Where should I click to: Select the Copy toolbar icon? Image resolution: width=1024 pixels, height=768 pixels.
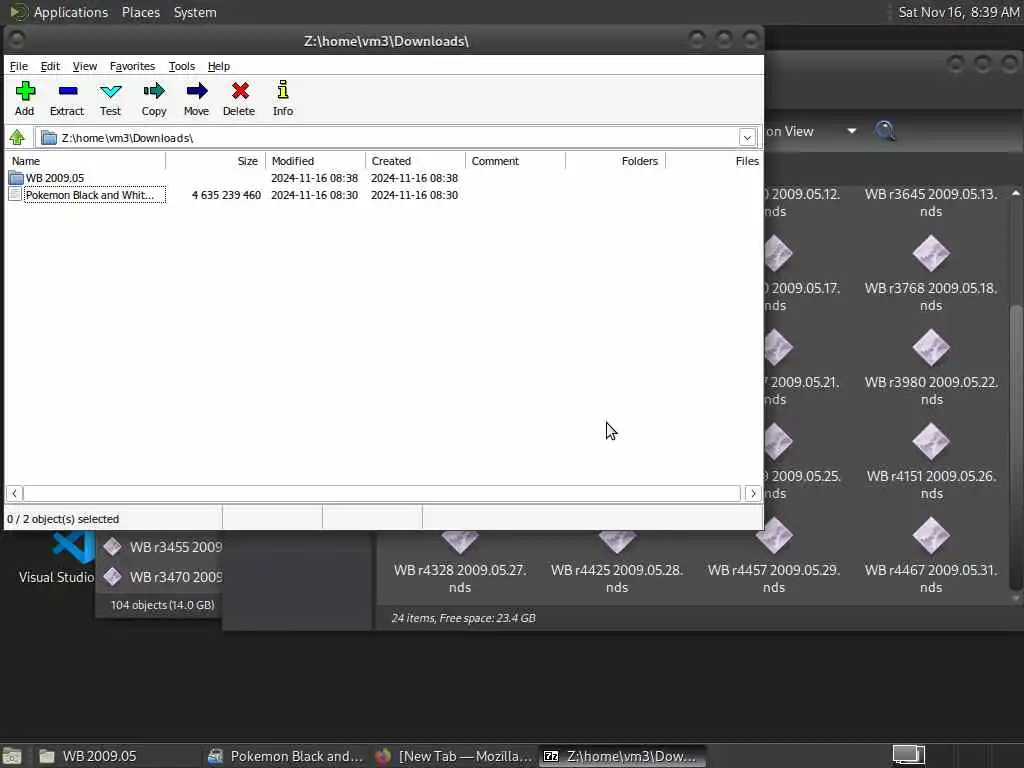tap(154, 99)
